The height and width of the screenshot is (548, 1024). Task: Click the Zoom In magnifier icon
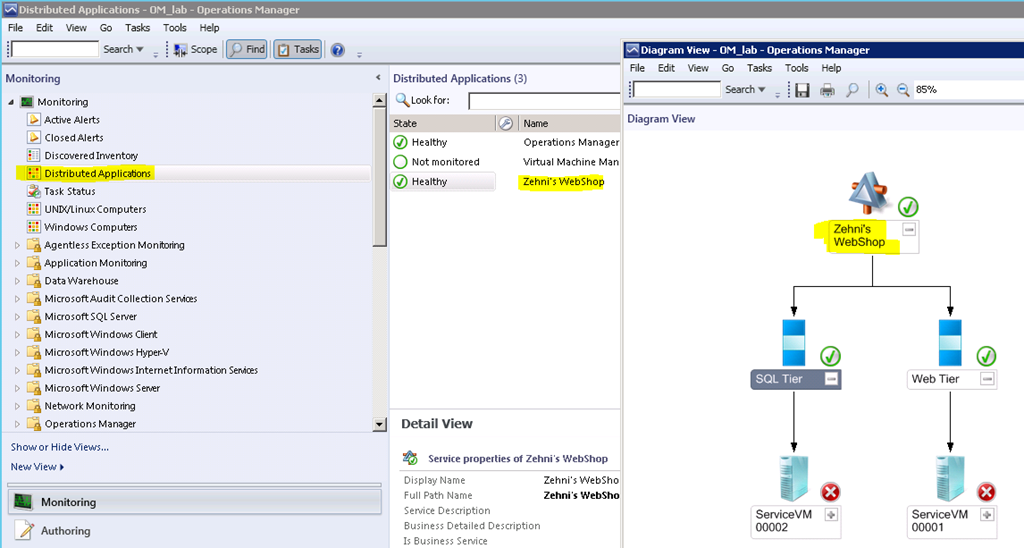(x=881, y=90)
